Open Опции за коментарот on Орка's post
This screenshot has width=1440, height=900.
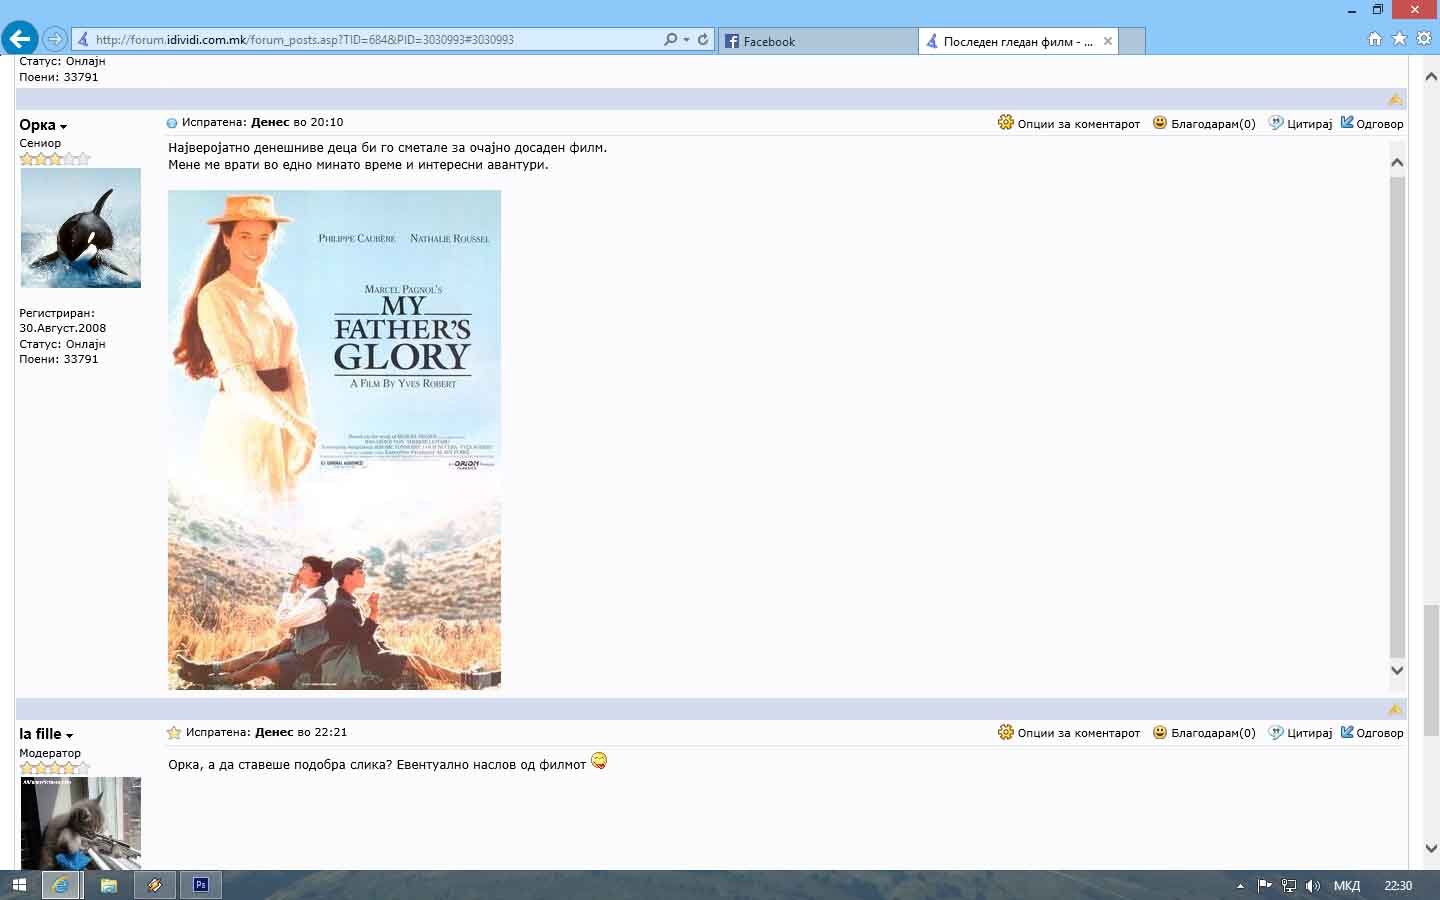1078,124
